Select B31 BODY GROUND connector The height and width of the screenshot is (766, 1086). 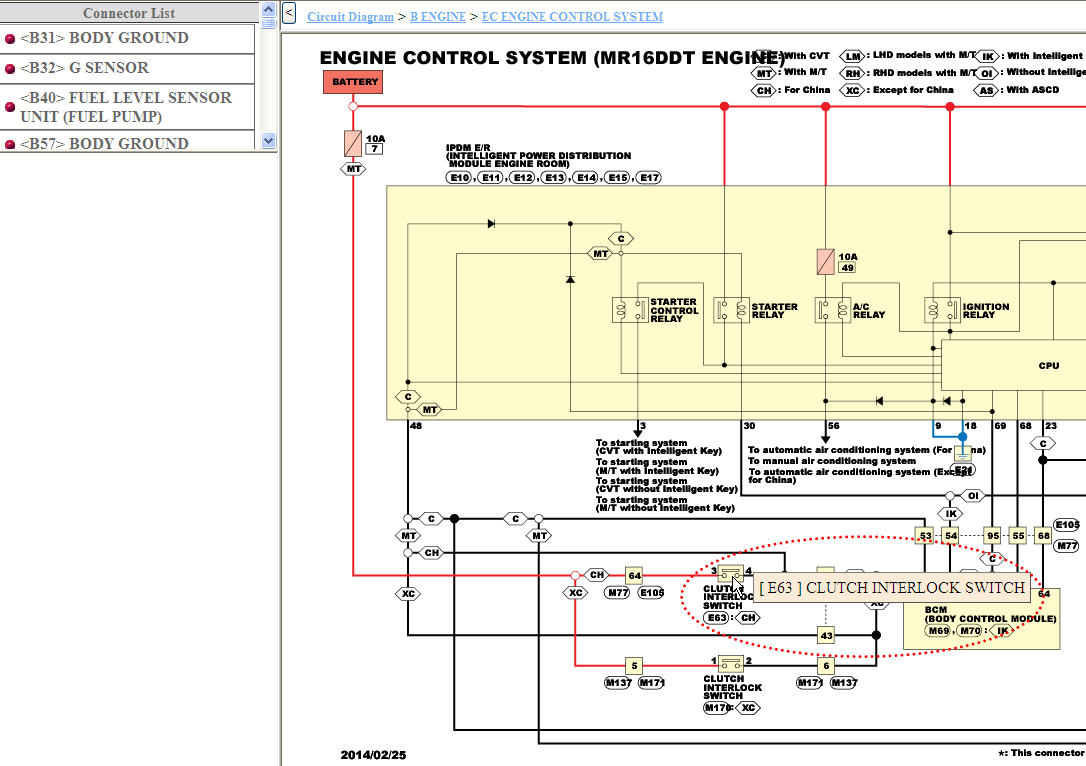127,38
